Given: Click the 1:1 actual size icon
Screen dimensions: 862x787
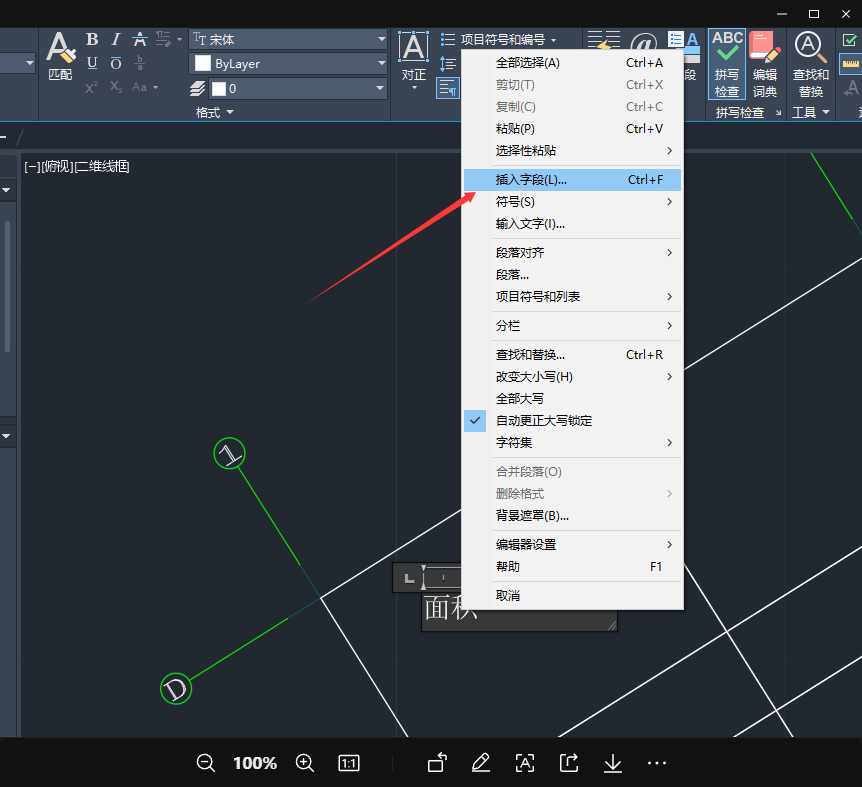Looking at the screenshot, I should (349, 763).
